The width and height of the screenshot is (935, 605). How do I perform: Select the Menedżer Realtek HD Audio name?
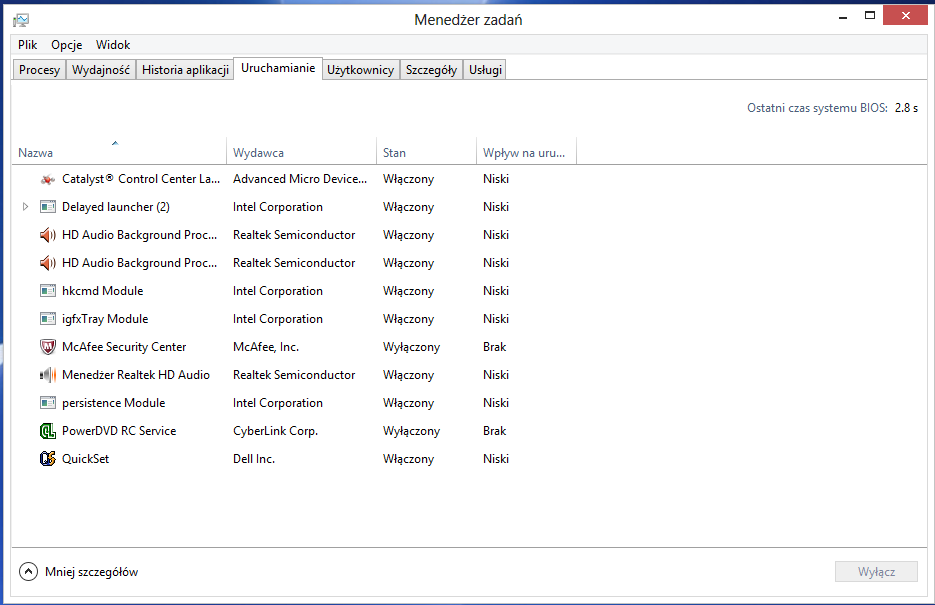[x=136, y=375]
